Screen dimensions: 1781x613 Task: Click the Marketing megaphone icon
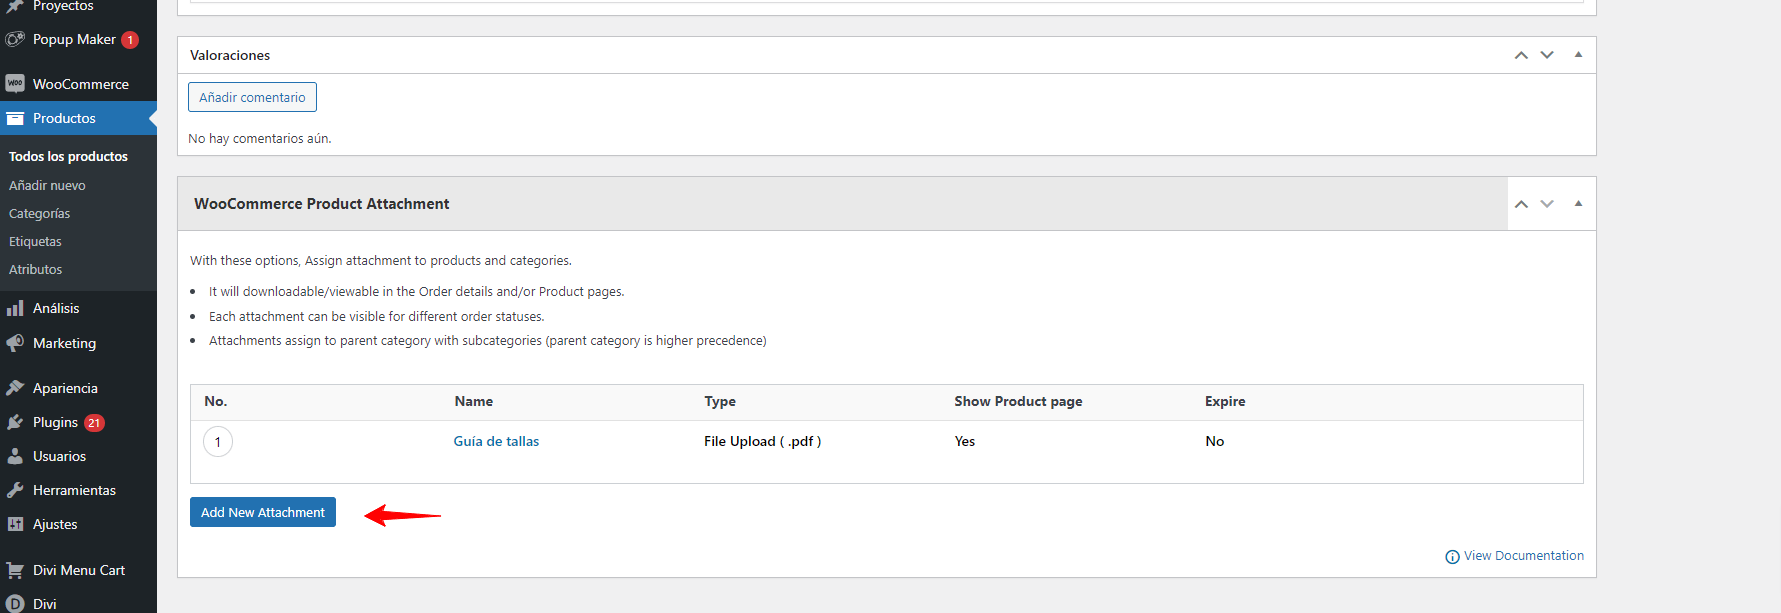tap(15, 343)
